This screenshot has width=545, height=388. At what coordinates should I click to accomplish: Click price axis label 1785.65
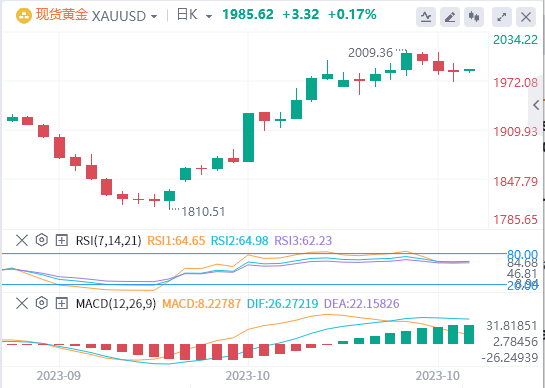tap(515, 220)
